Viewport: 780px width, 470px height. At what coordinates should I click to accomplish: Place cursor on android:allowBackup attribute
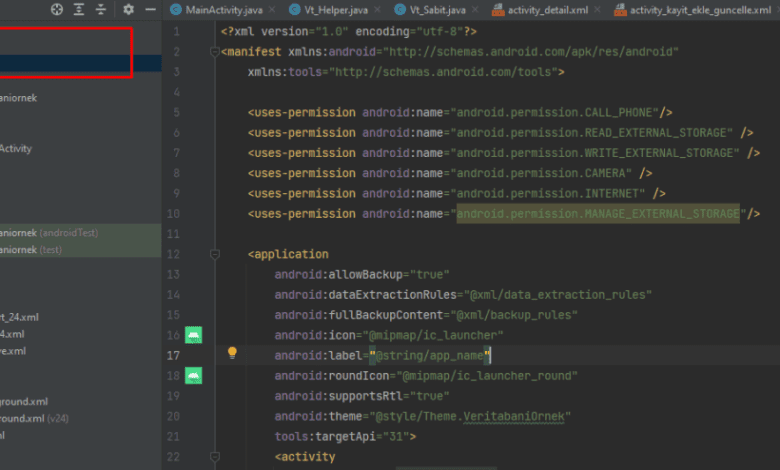point(338,275)
